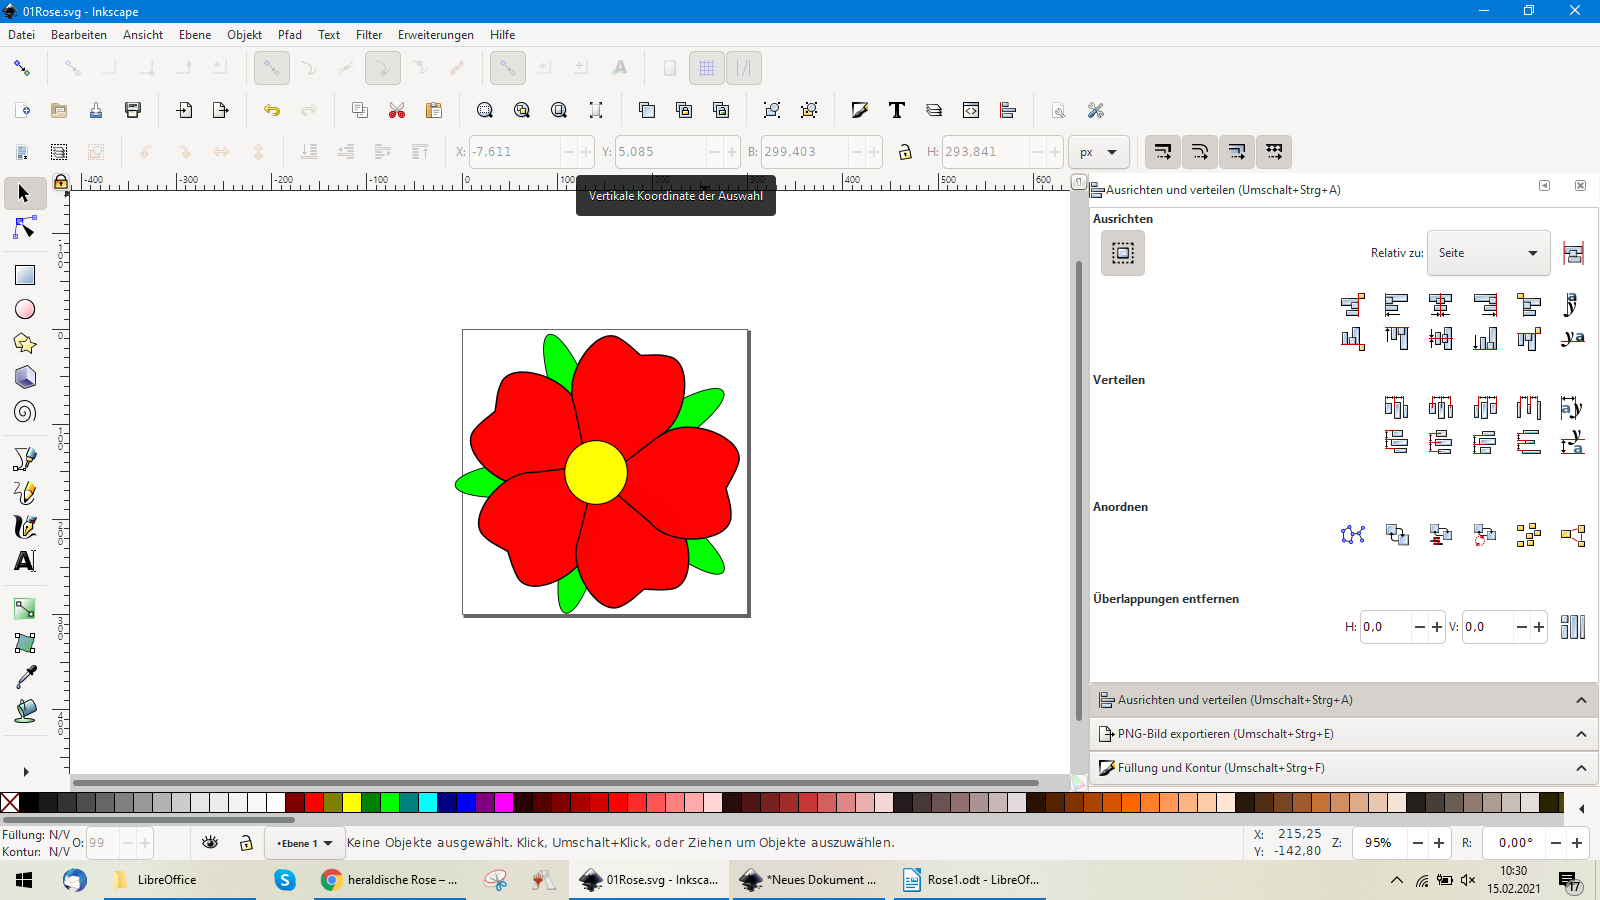Click the remove overlaps button

1572,627
